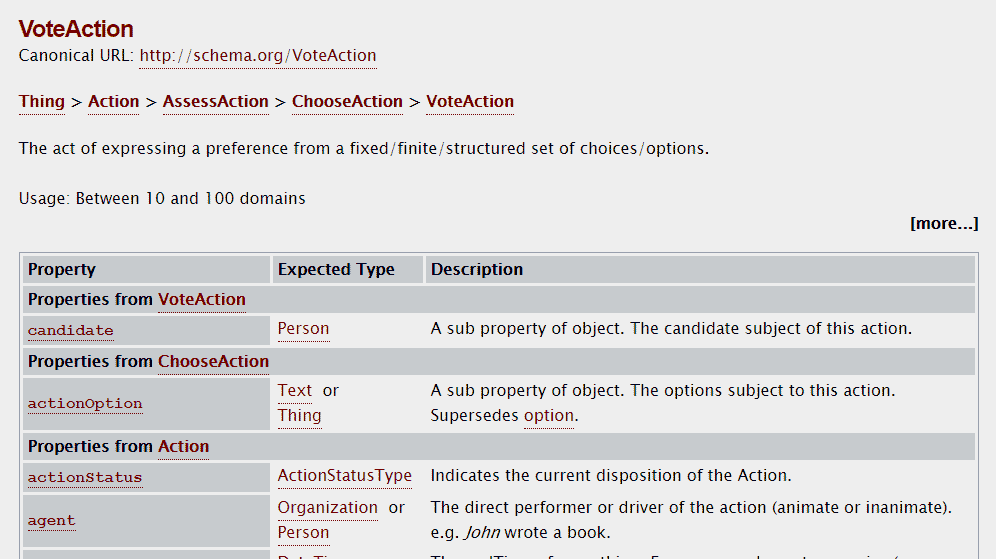Expand the [more...] section
This screenshot has height=559, width=996.
click(x=944, y=224)
